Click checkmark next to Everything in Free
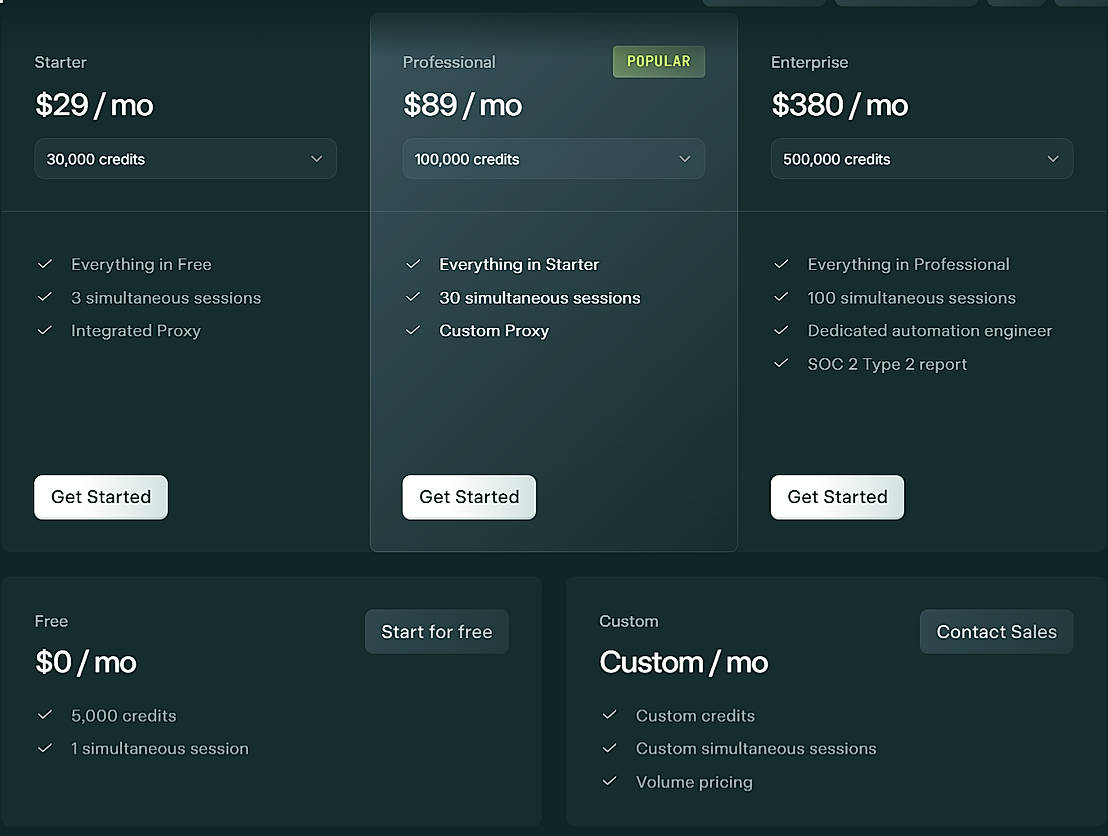Image resolution: width=1108 pixels, height=836 pixels. (44, 264)
